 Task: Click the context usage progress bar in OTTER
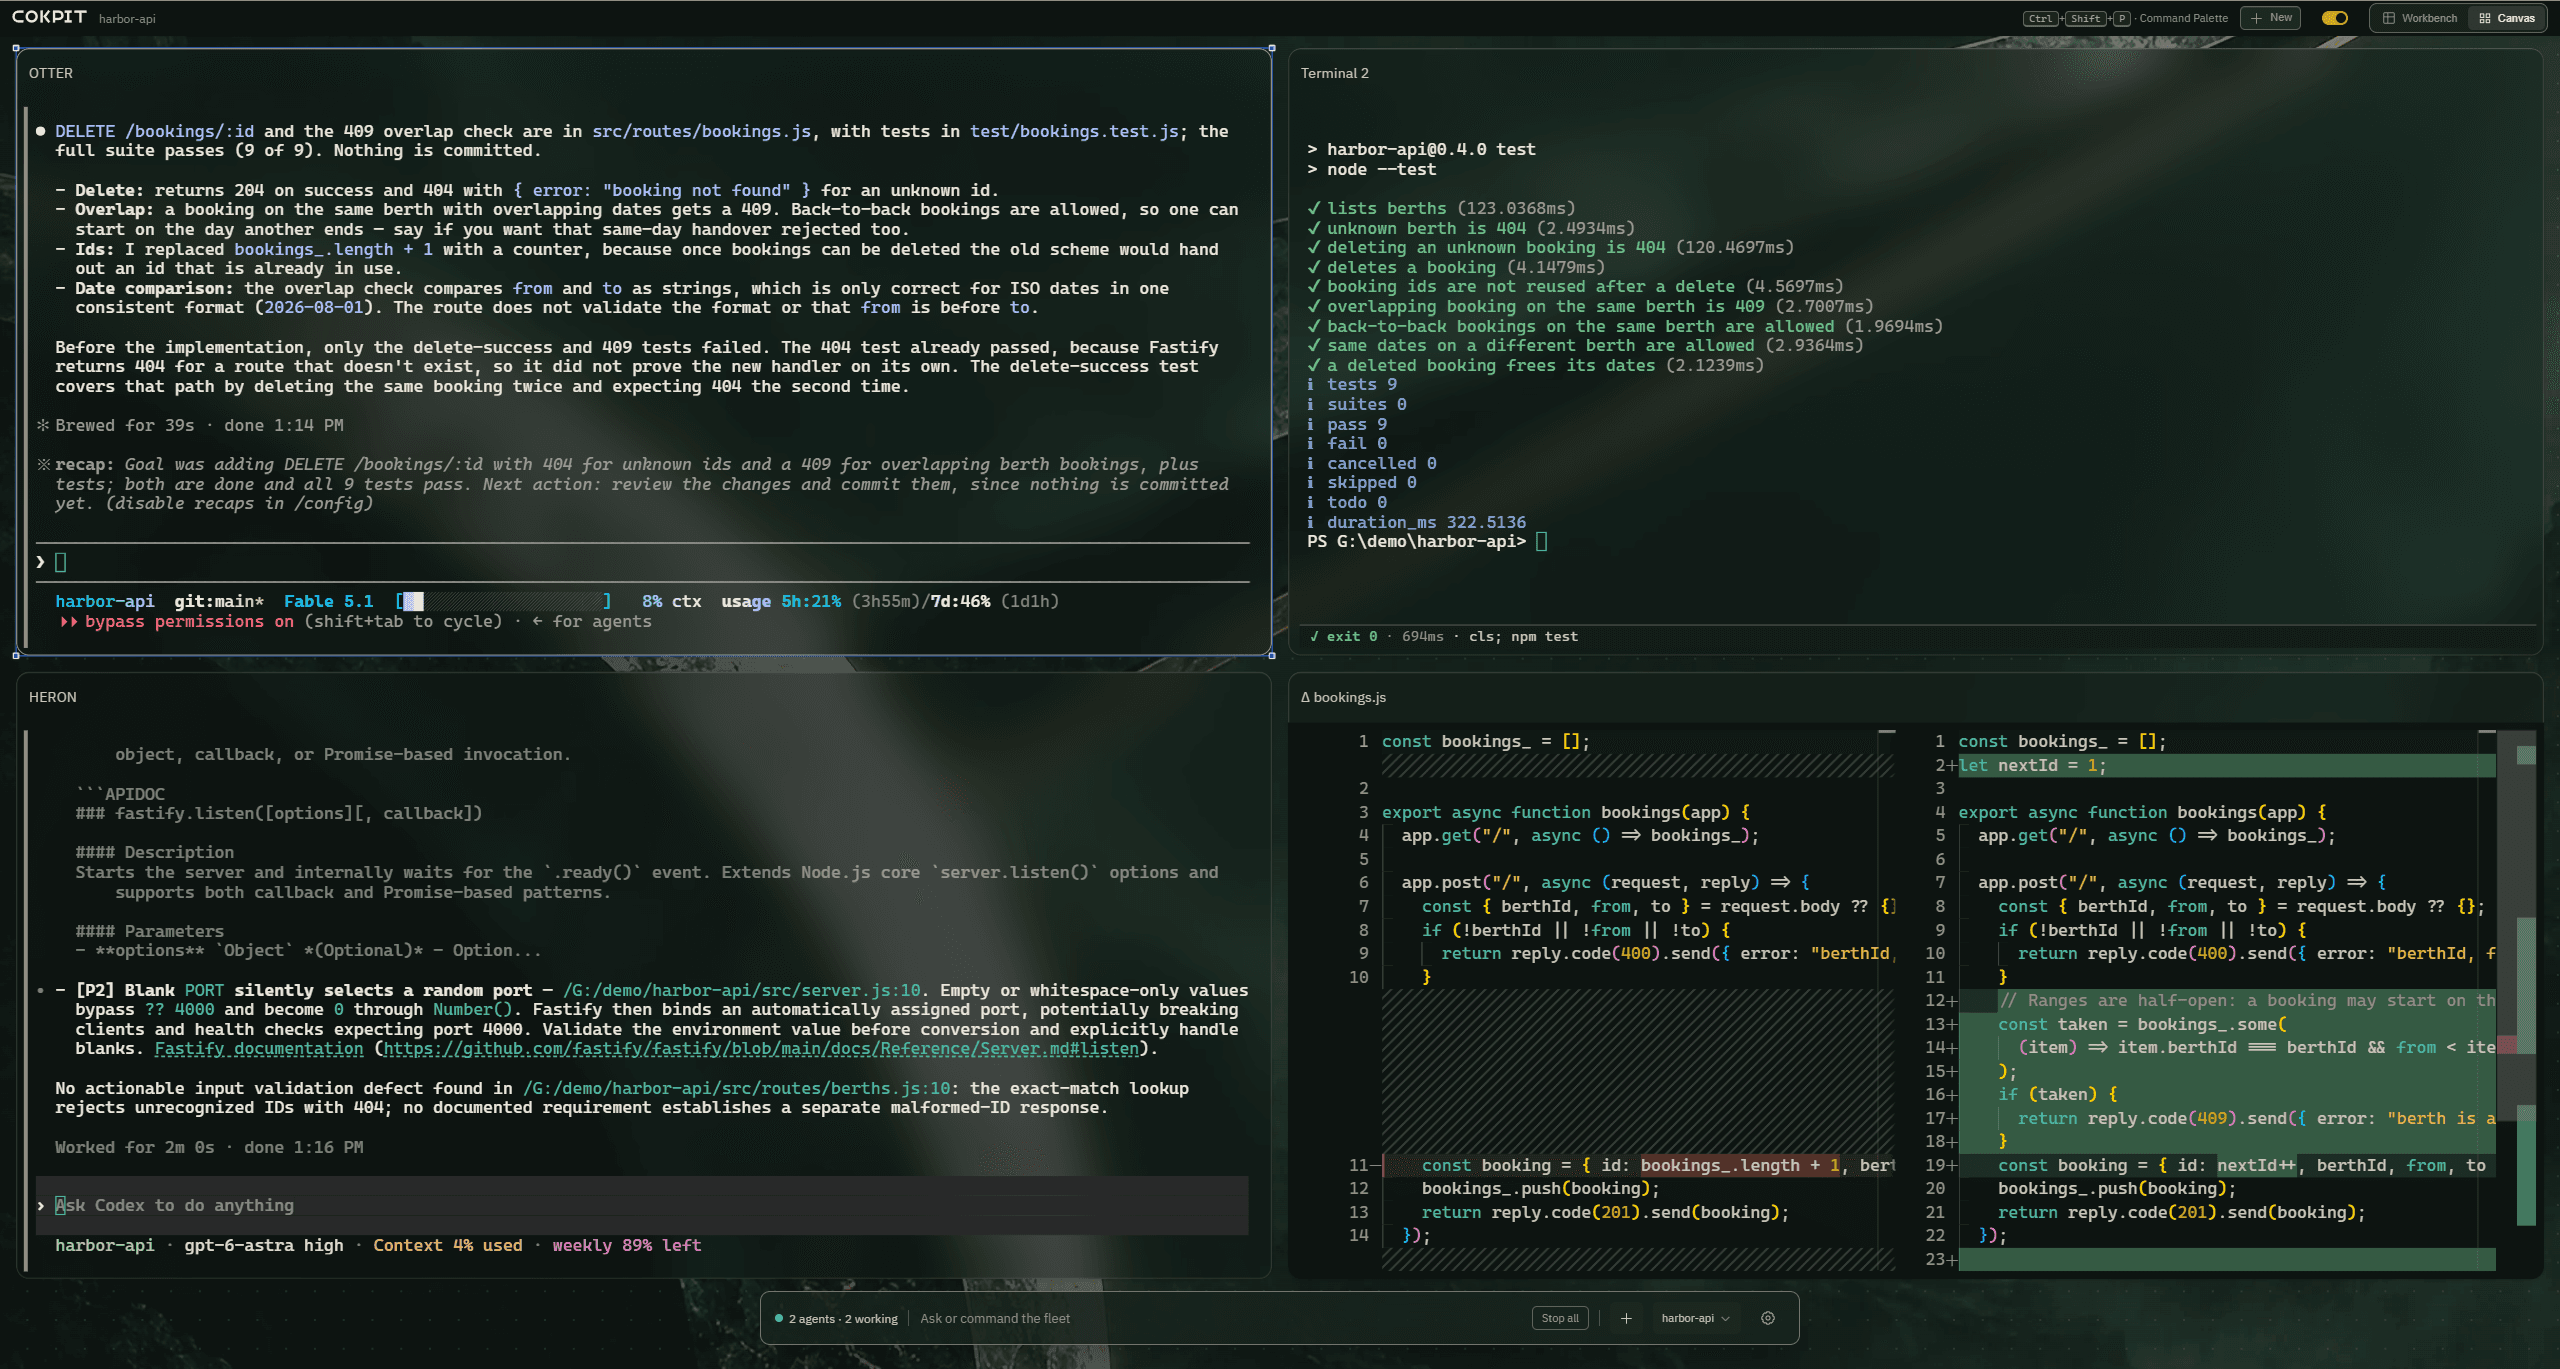[x=503, y=601]
